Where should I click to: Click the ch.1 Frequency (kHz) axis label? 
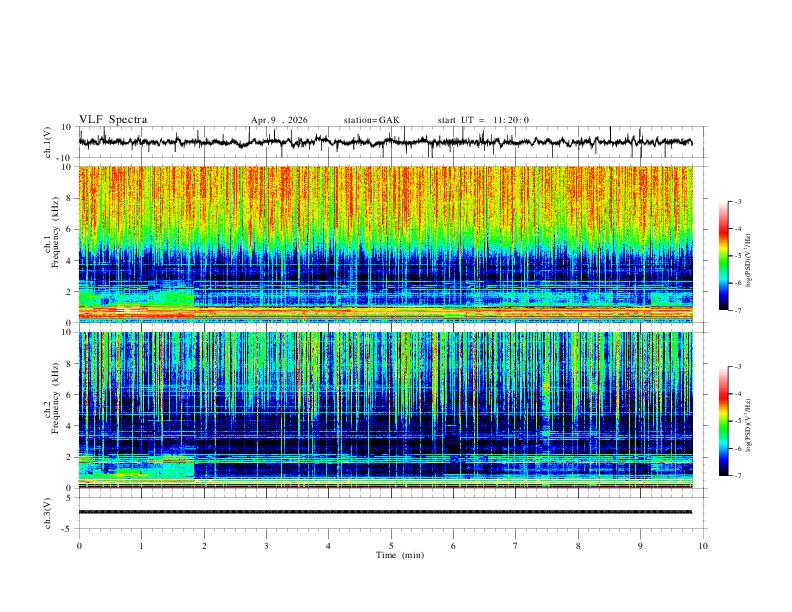52,231
